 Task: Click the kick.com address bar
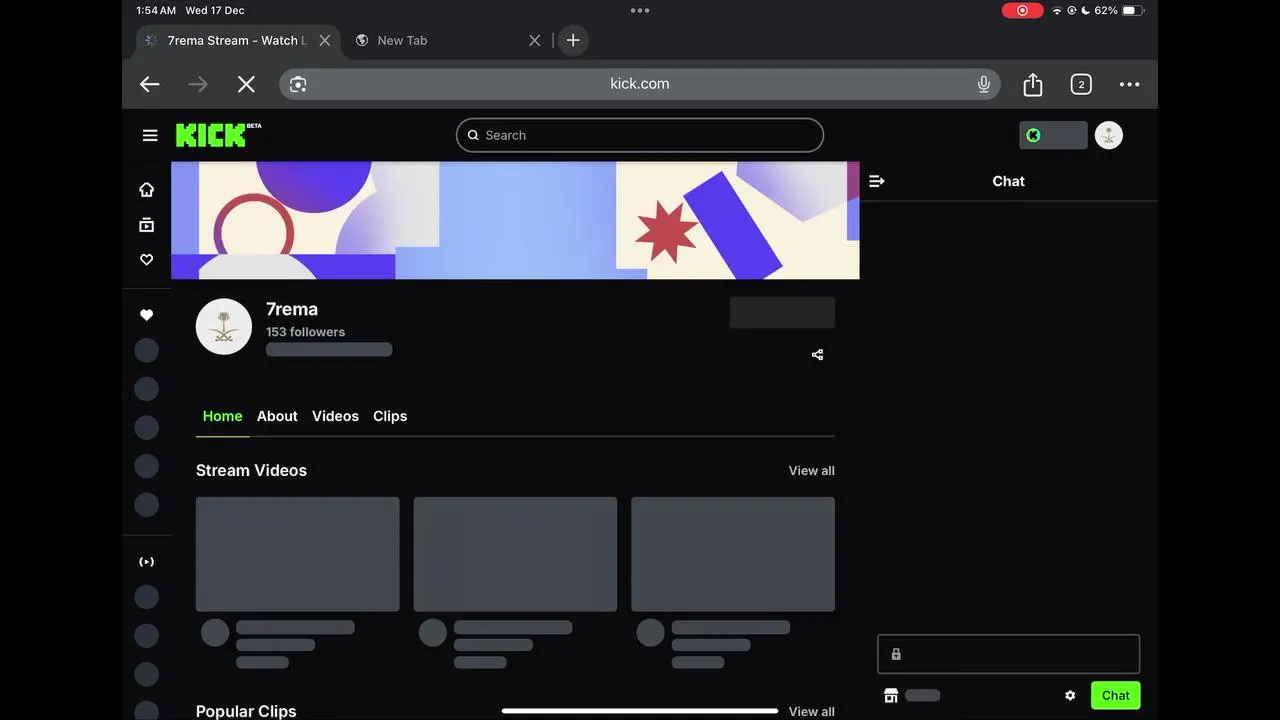tap(640, 84)
